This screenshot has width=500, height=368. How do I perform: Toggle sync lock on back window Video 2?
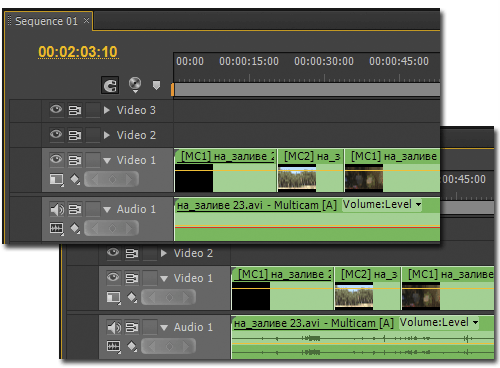point(132,253)
